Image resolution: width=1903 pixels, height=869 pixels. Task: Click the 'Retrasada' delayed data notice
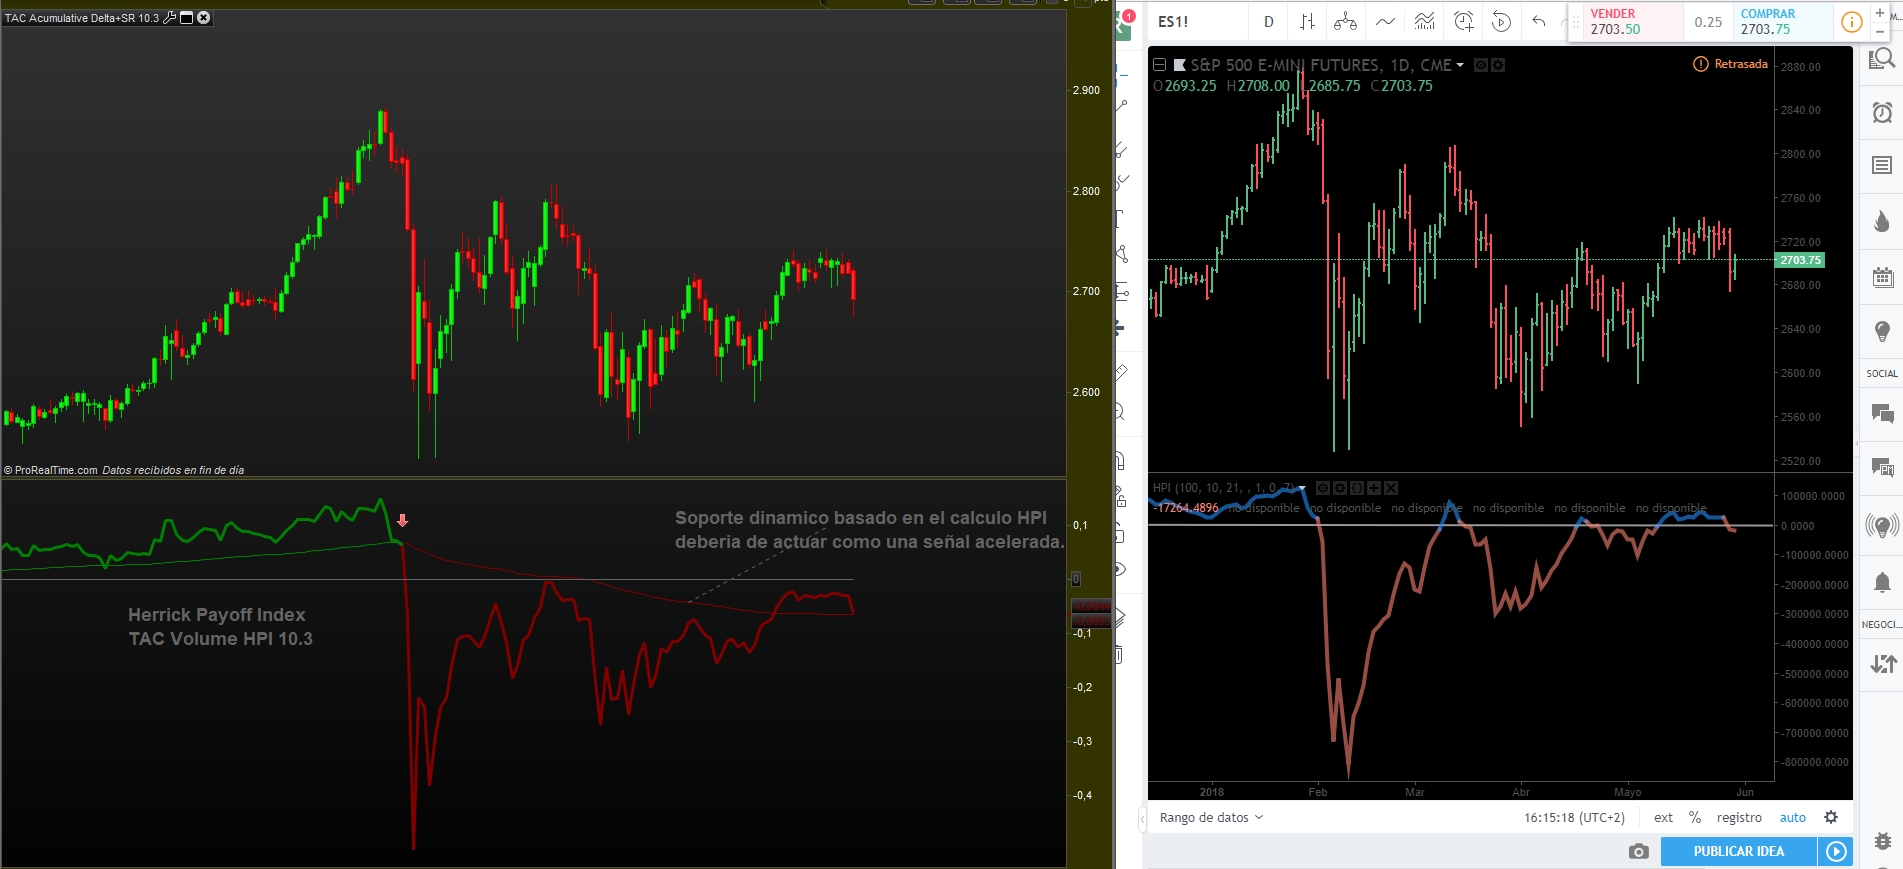point(1730,64)
